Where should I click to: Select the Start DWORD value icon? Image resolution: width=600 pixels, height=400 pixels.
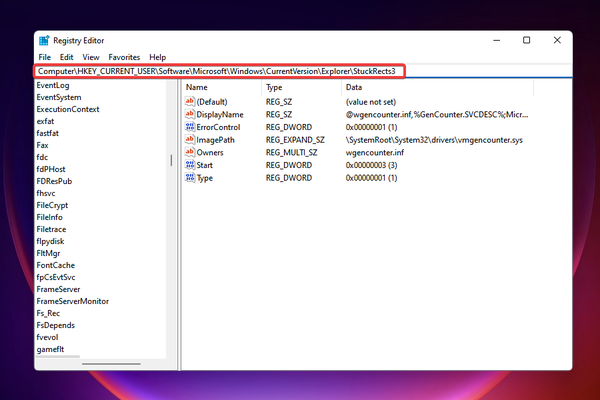[190, 165]
